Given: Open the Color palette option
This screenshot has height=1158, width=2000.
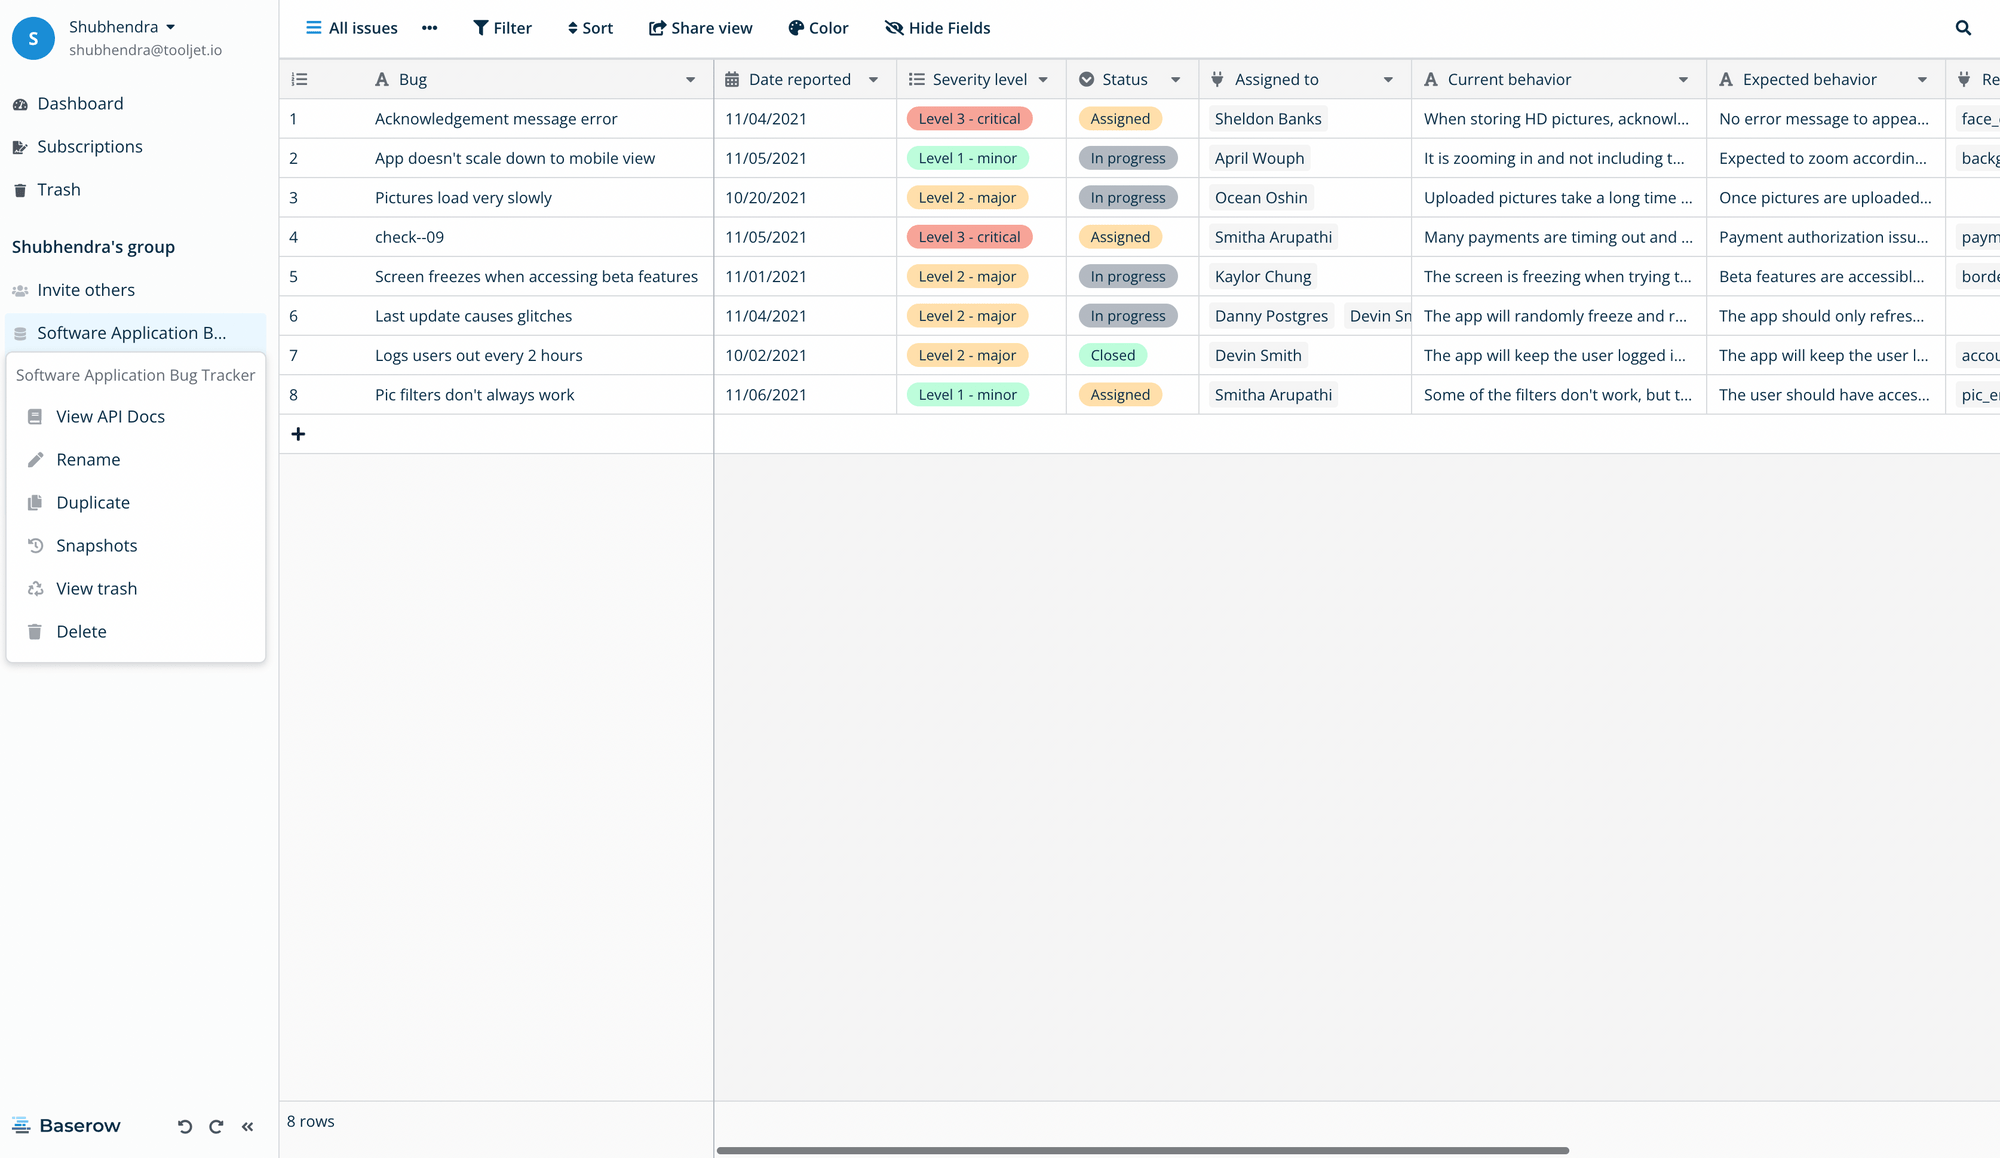Looking at the screenshot, I should (x=818, y=28).
